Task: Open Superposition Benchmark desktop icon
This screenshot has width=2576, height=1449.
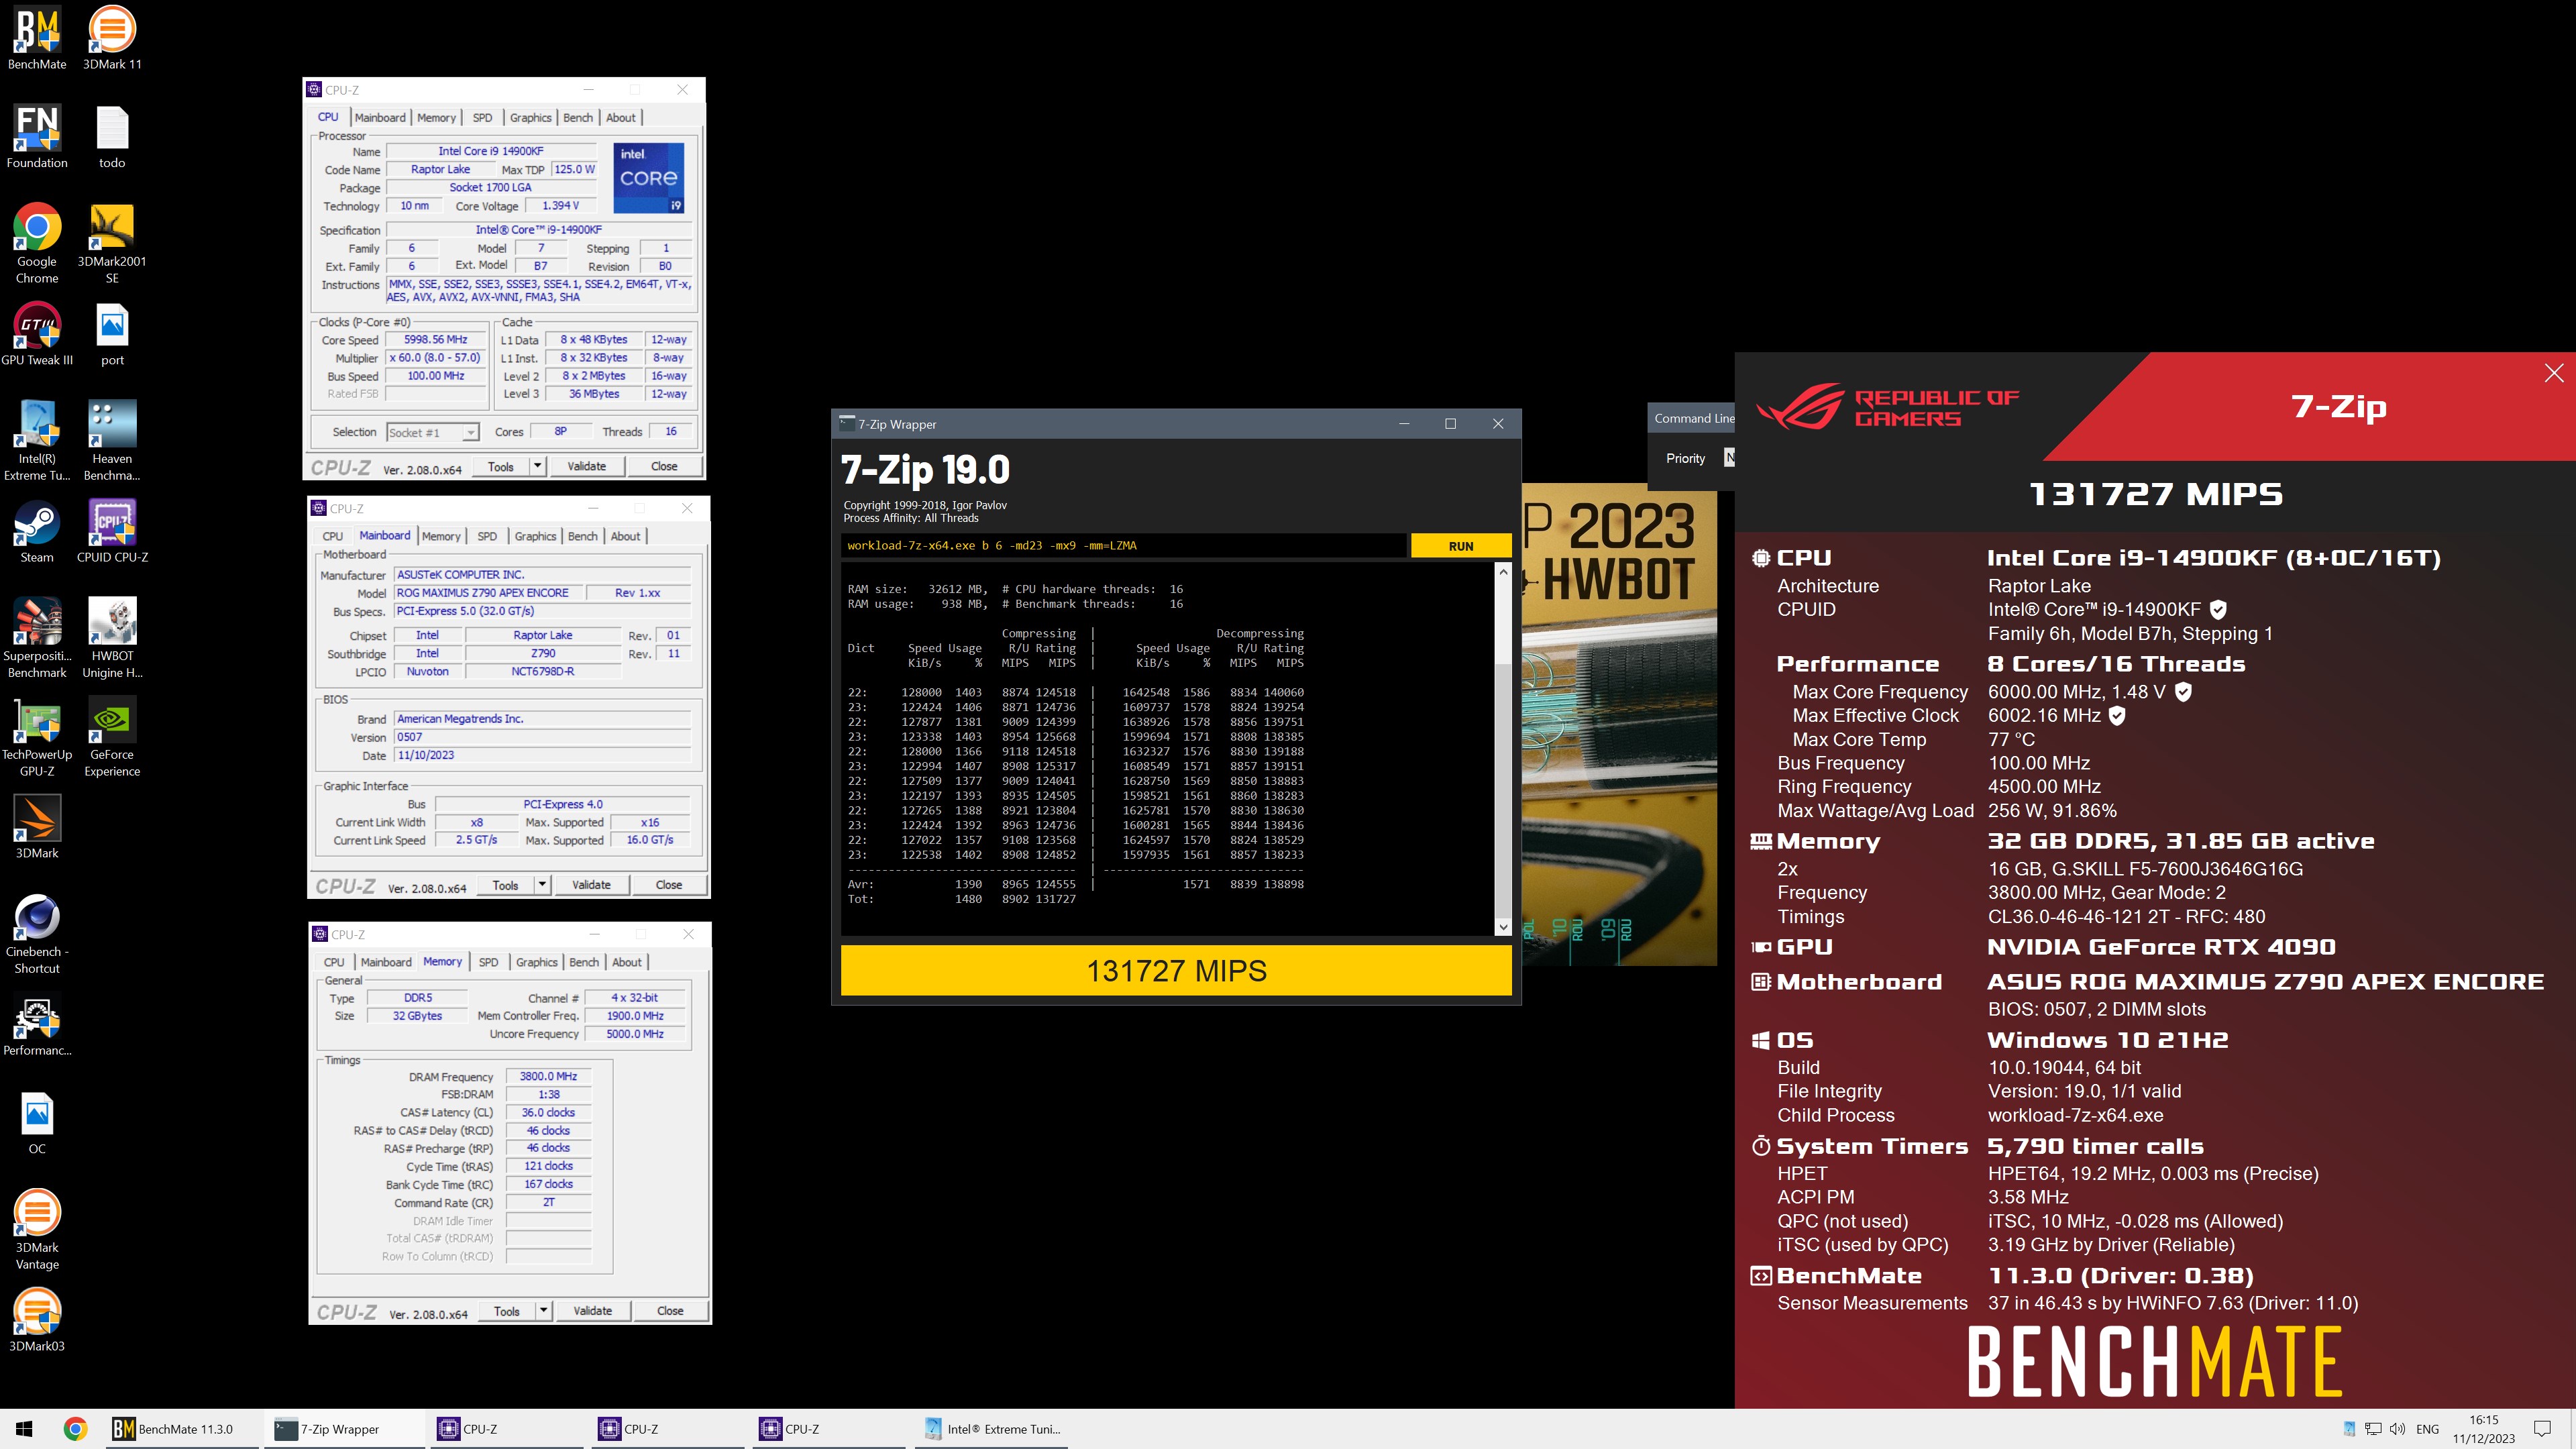Action: tap(37, 637)
